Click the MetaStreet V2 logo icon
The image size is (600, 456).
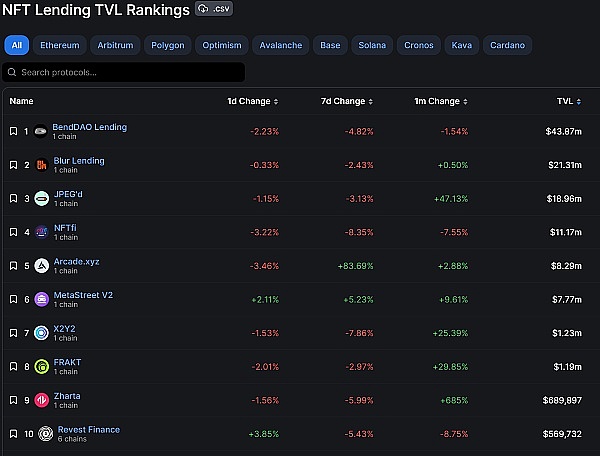[41, 299]
